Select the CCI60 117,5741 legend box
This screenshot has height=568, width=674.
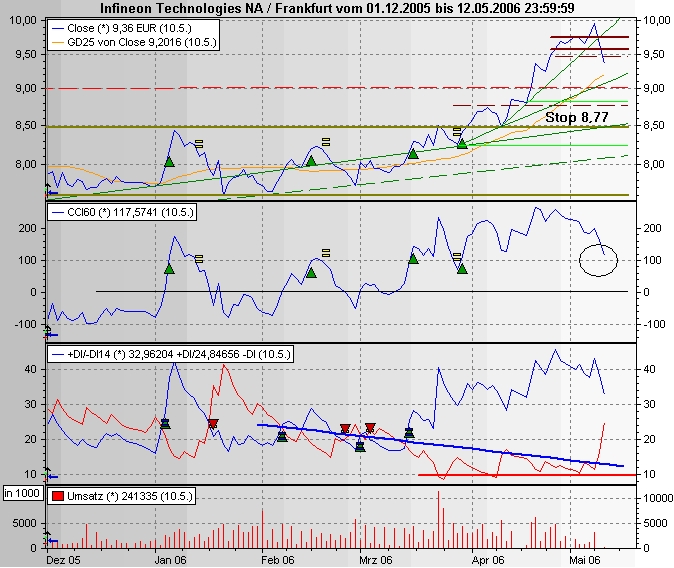(x=122, y=212)
